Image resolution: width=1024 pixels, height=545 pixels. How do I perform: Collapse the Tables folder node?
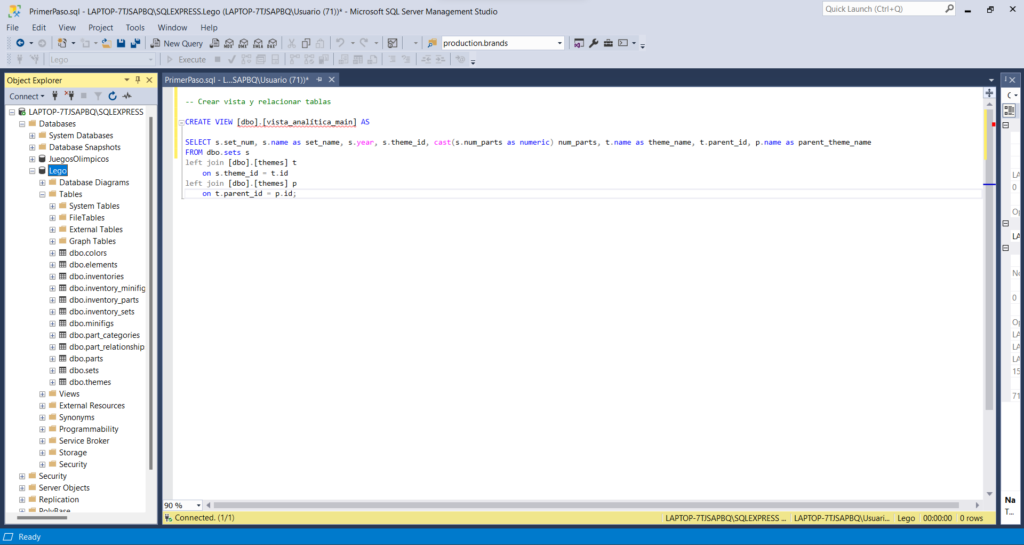point(42,194)
